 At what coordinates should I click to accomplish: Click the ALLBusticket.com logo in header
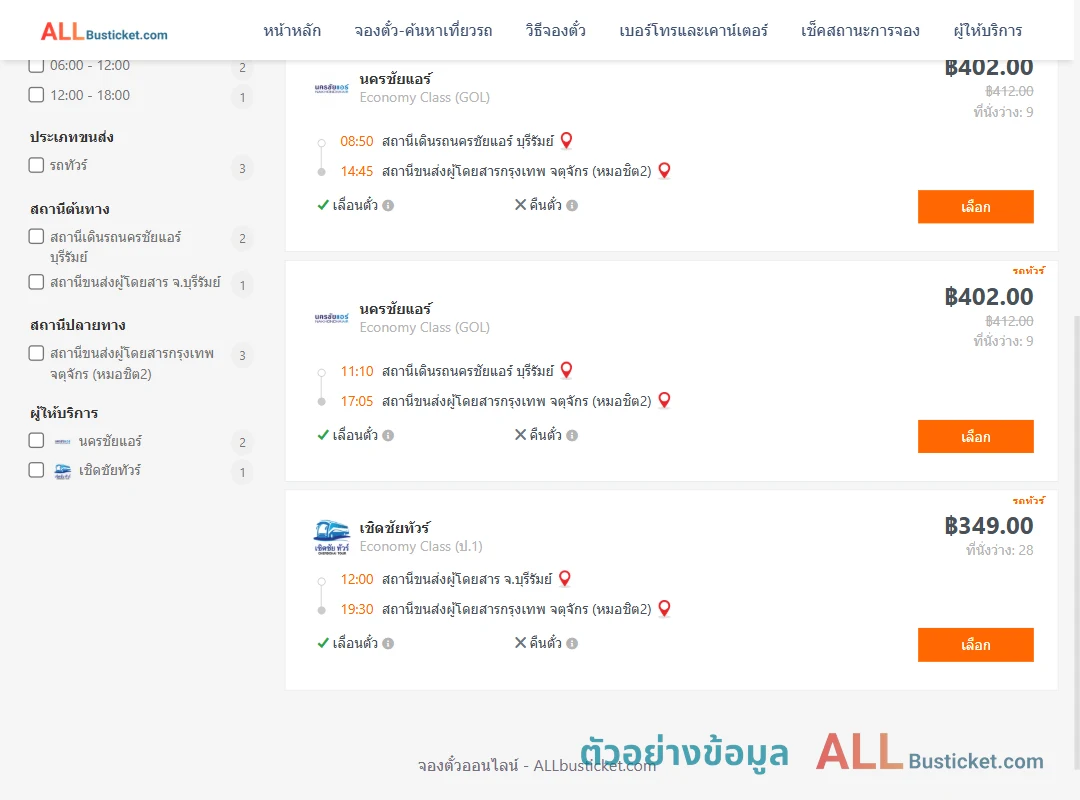click(104, 32)
